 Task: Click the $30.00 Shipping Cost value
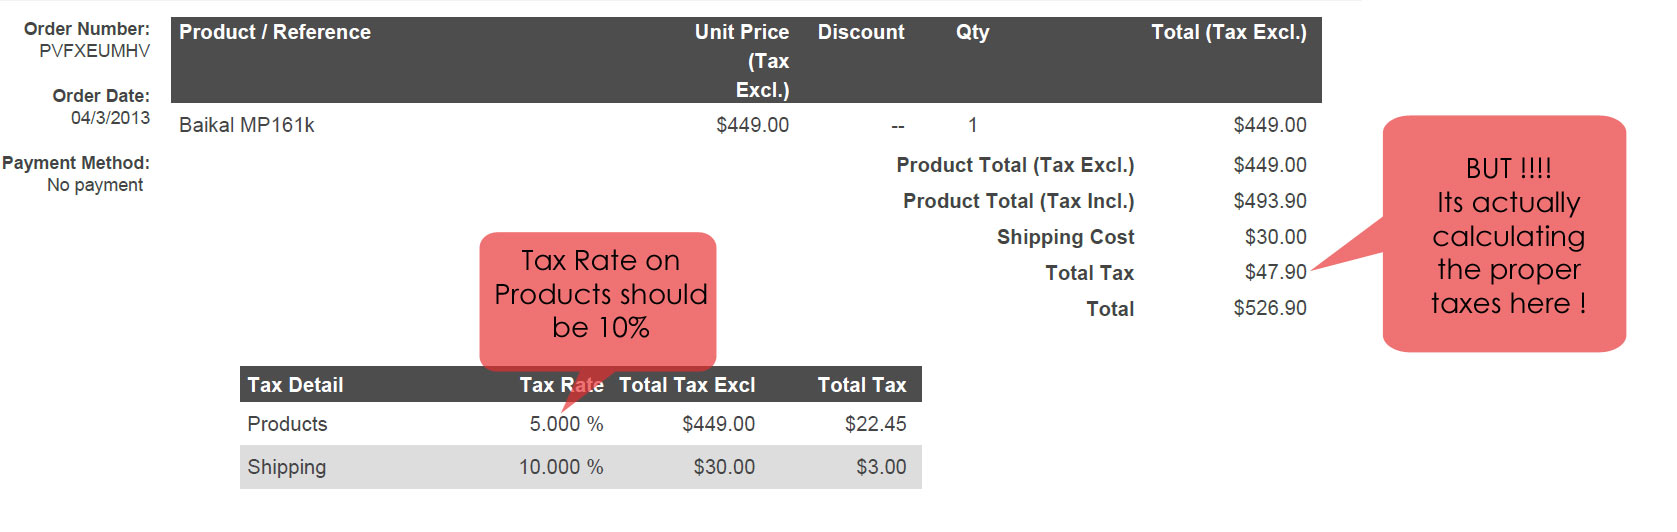1275,237
